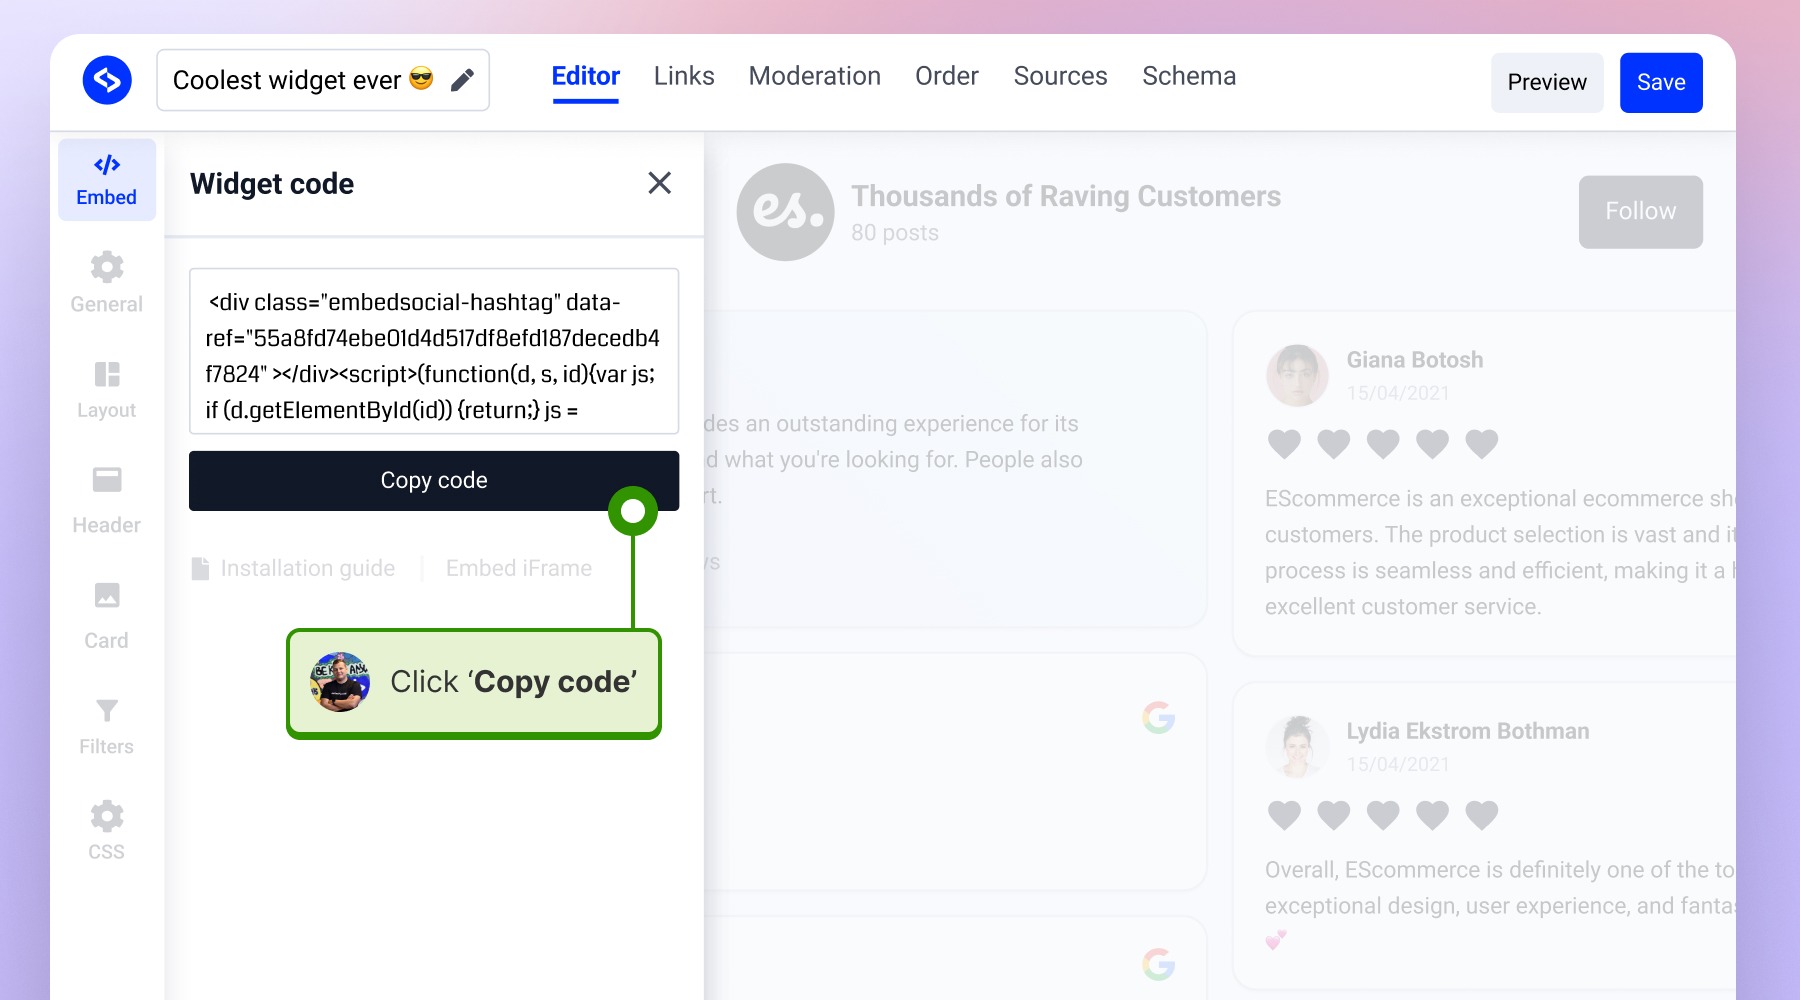Click the first heart in Giana Botosh's review

point(1285,443)
